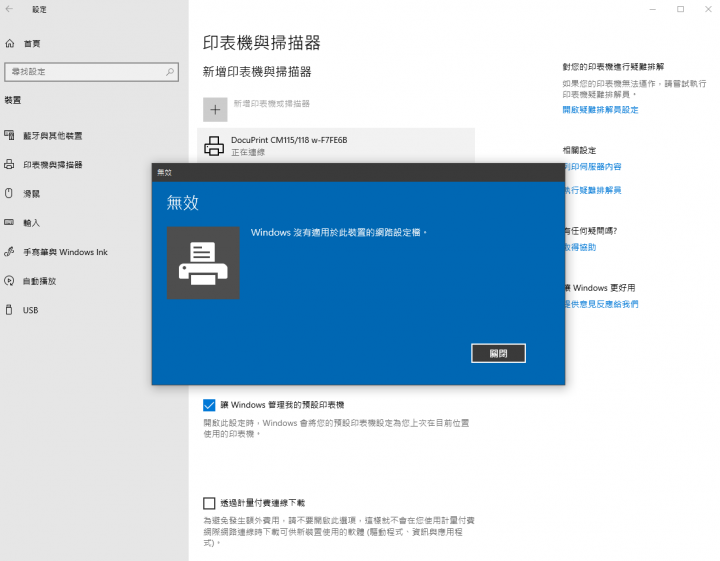Click the 印表機與掃描器 page heading
This screenshot has height=561, width=720.
click(261, 43)
